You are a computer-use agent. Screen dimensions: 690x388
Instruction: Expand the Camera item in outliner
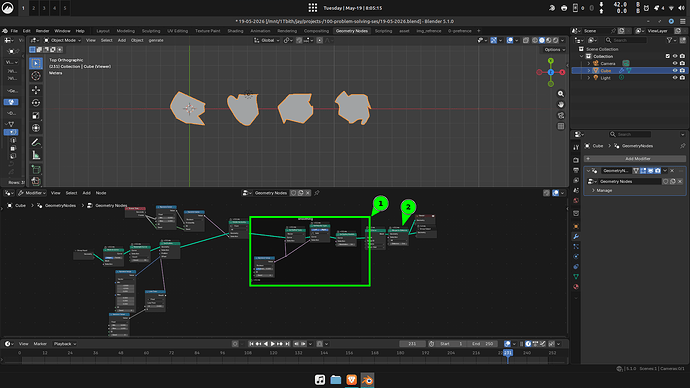(x=589, y=63)
